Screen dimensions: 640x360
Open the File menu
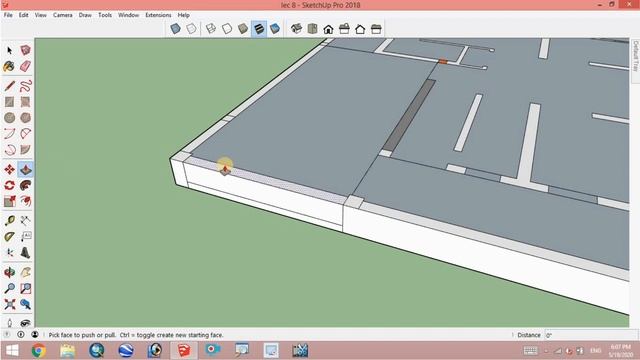point(8,15)
